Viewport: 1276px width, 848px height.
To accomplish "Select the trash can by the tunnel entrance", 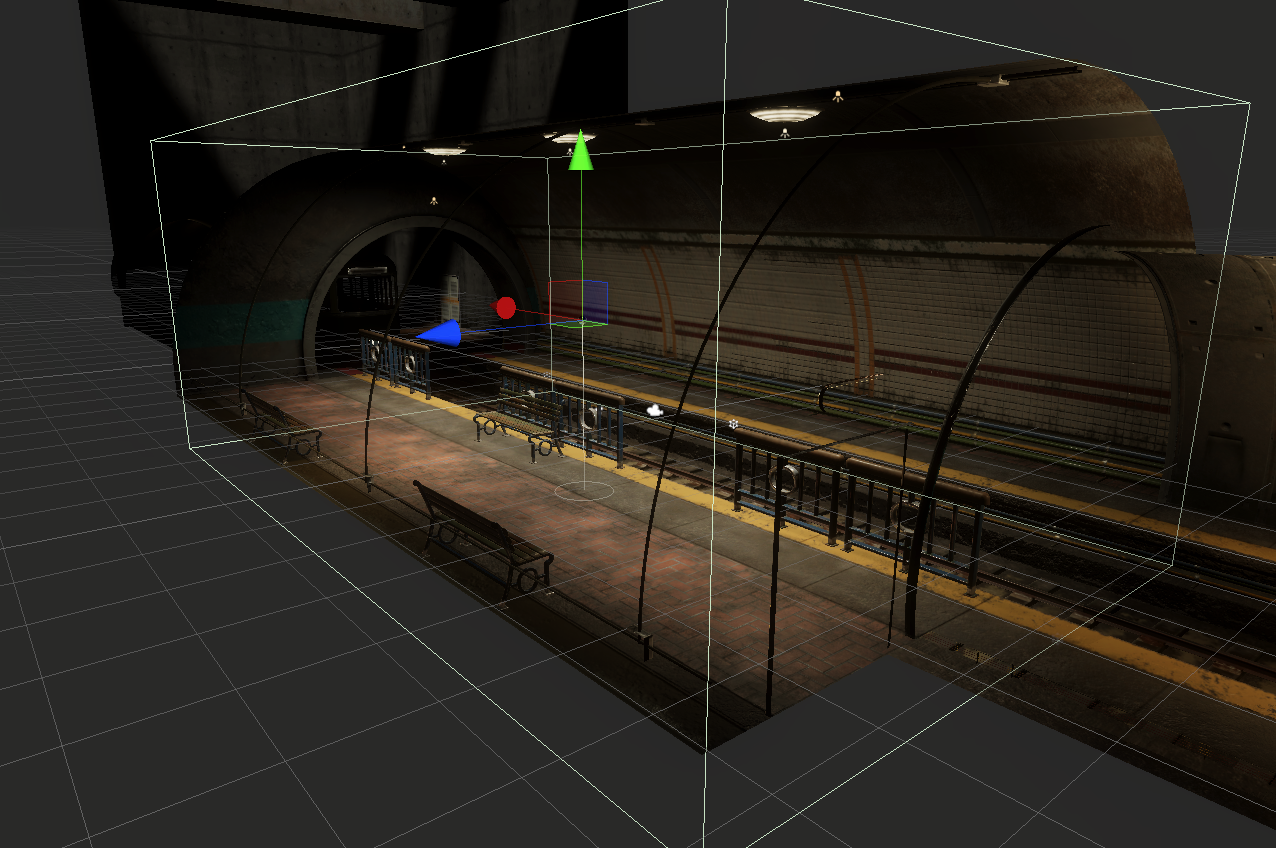I will [452, 300].
